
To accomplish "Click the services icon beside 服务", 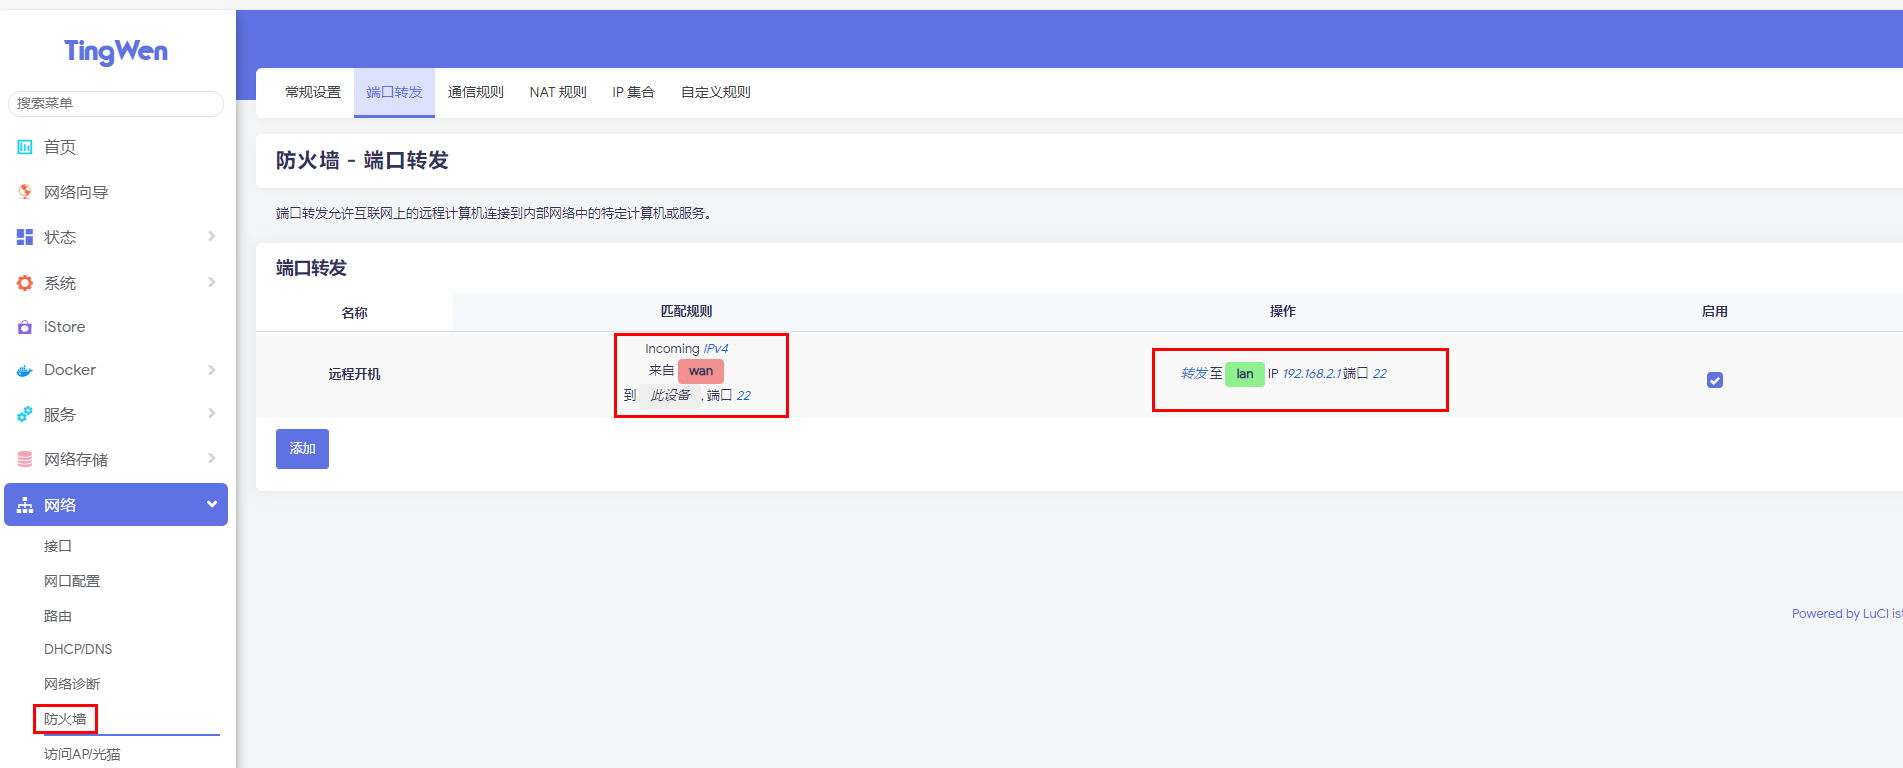I will coord(25,414).
